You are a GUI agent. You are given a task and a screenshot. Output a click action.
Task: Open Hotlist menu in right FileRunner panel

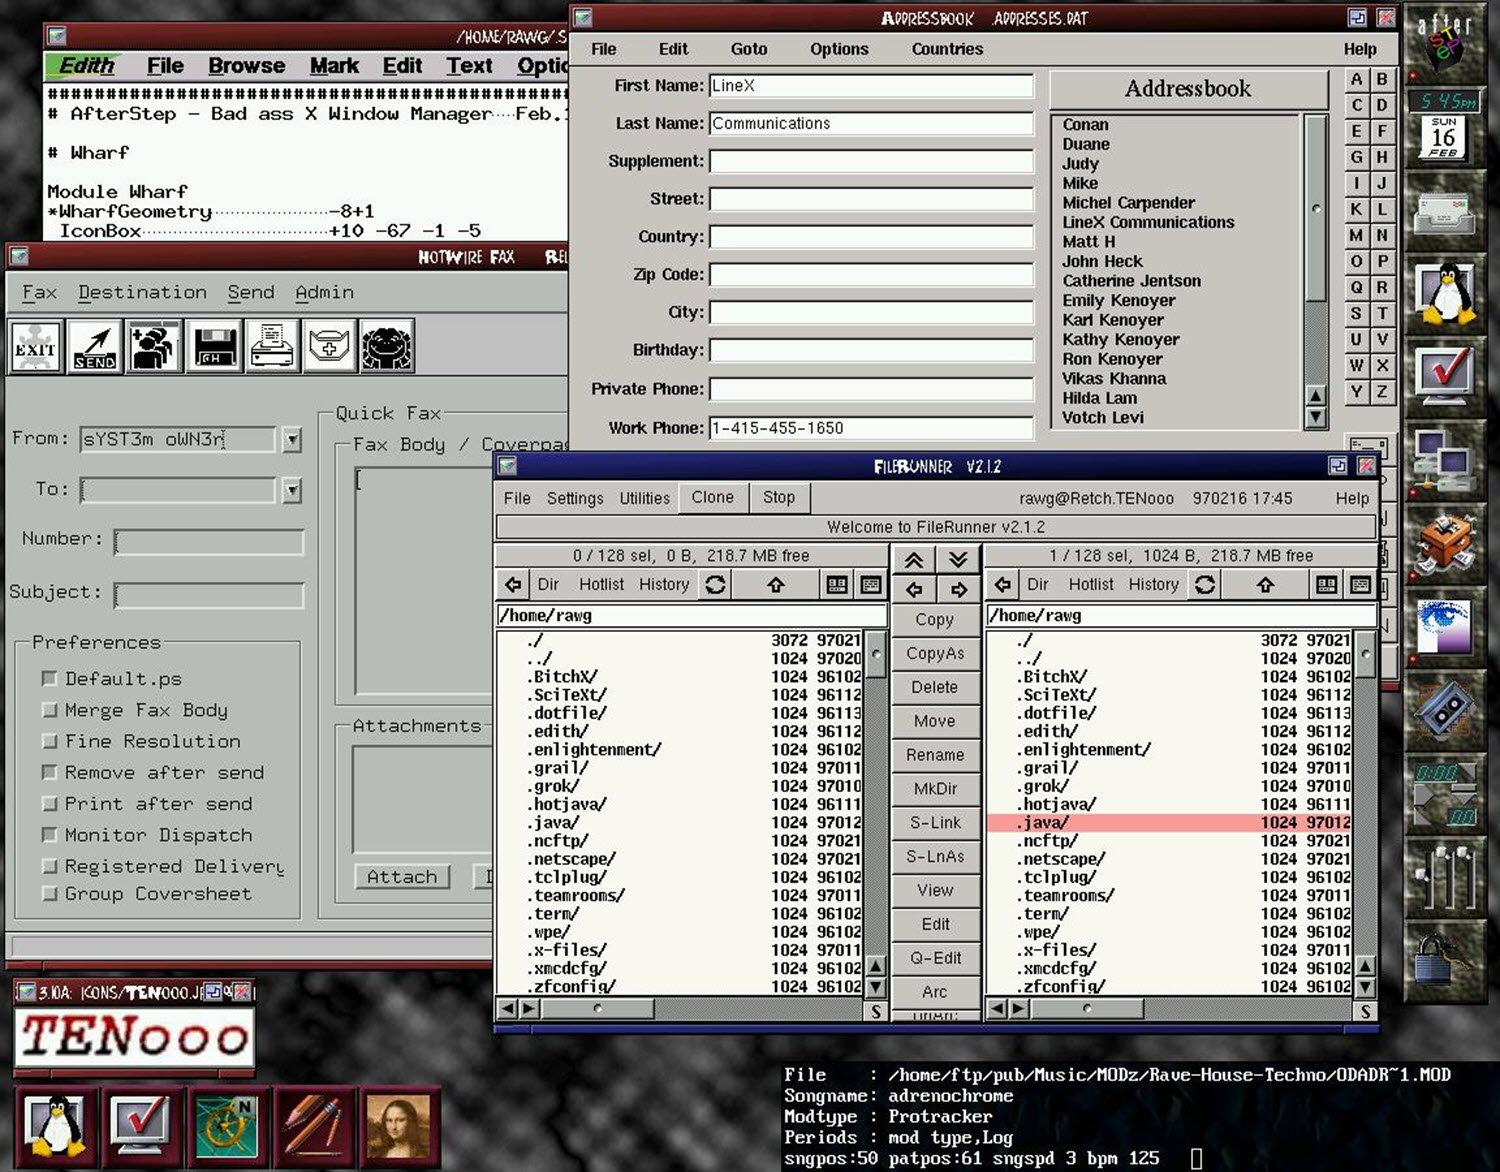pyautogui.click(x=1091, y=584)
